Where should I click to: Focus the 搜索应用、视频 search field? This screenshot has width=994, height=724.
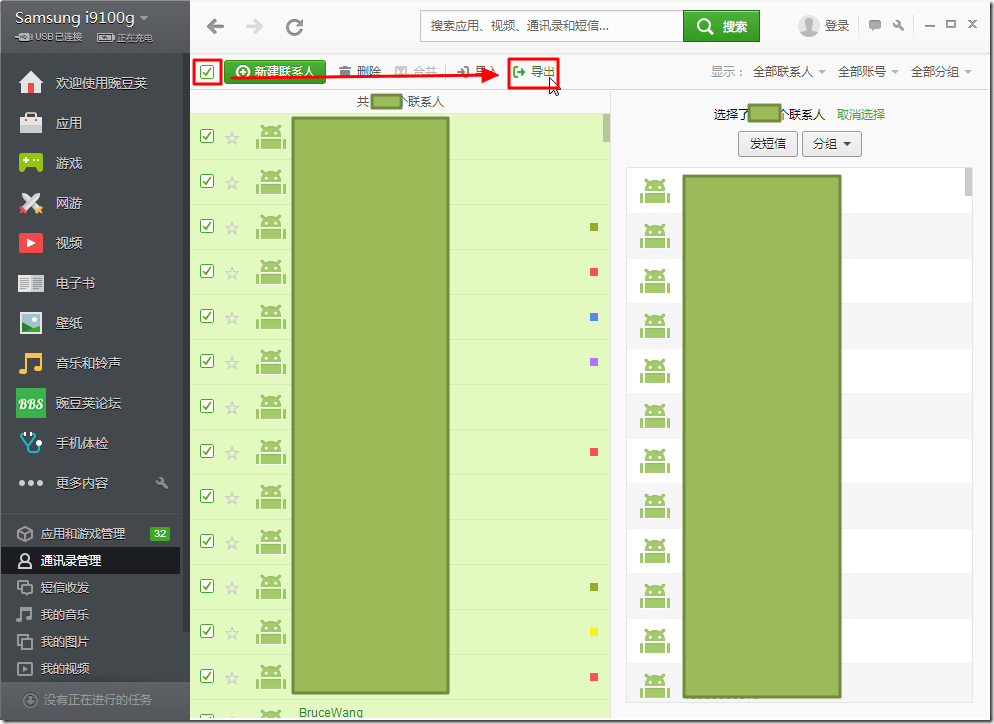pyautogui.click(x=552, y=26)
